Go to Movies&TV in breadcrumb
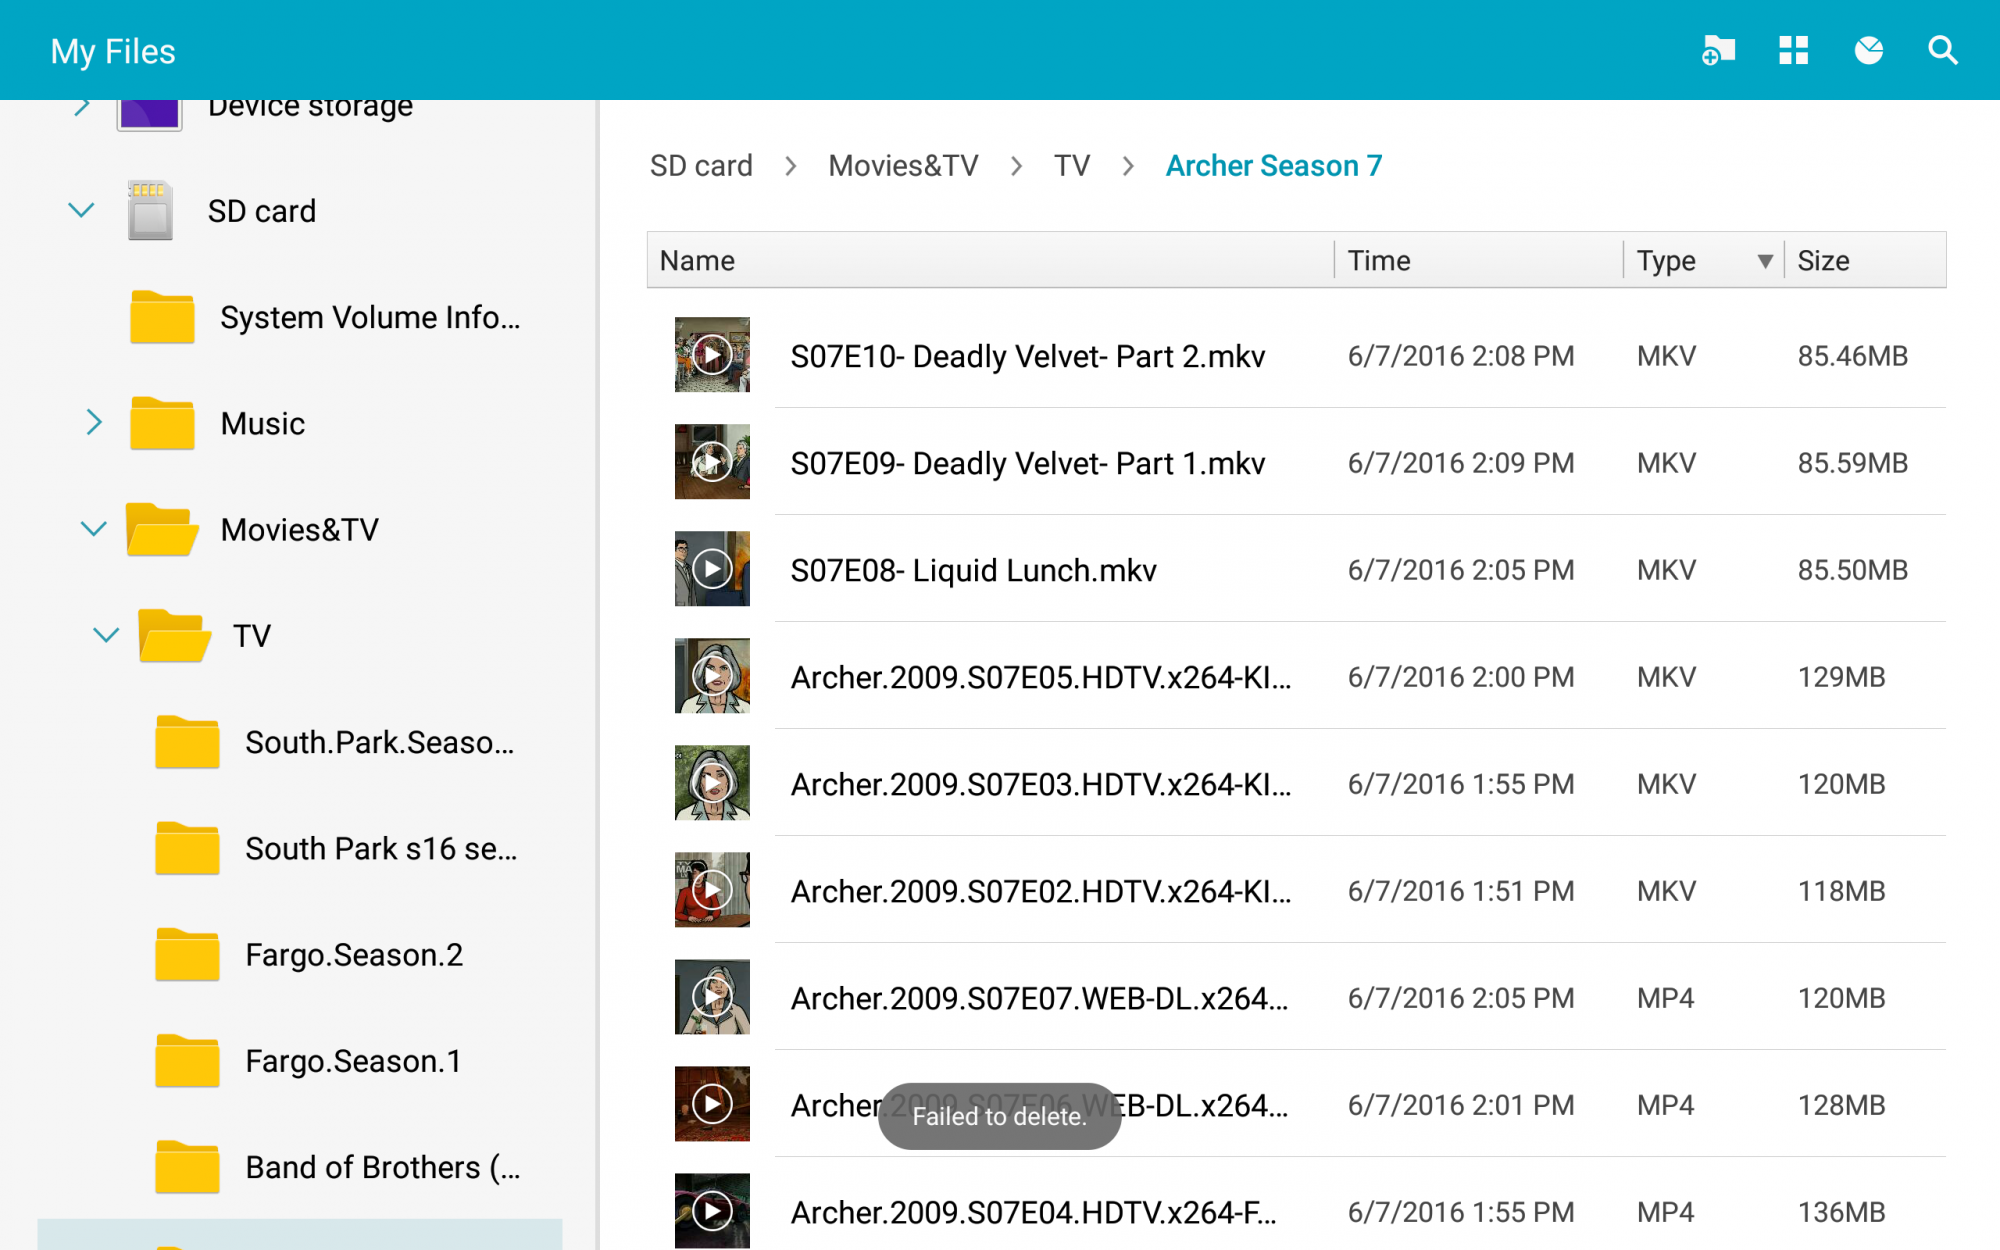 [x=903, y=165]
